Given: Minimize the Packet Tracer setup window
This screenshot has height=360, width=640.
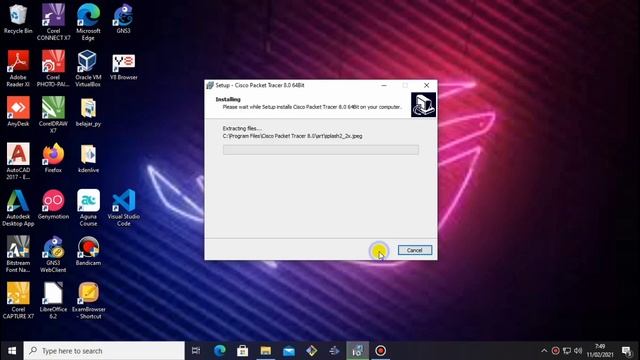Looking at the screenshot, I should point(384,85).
